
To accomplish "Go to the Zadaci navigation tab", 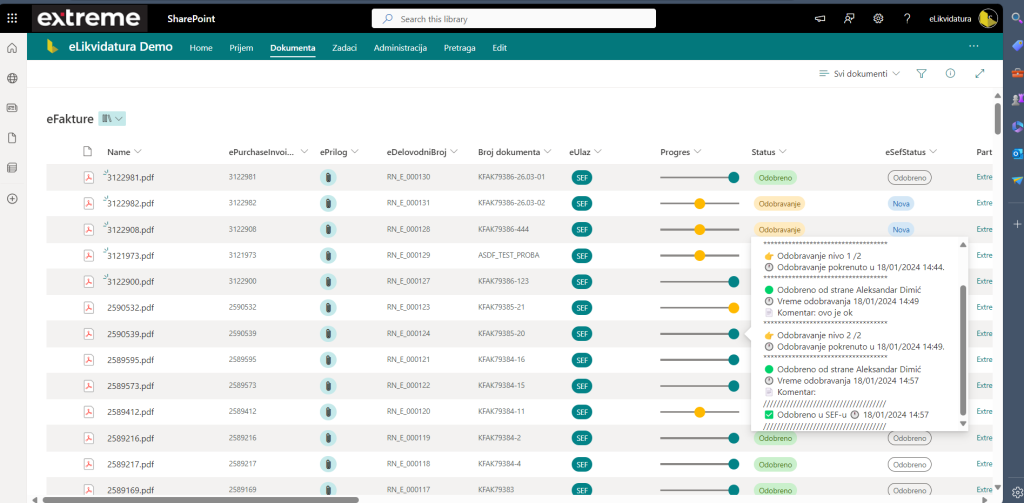I will (344, 48).
